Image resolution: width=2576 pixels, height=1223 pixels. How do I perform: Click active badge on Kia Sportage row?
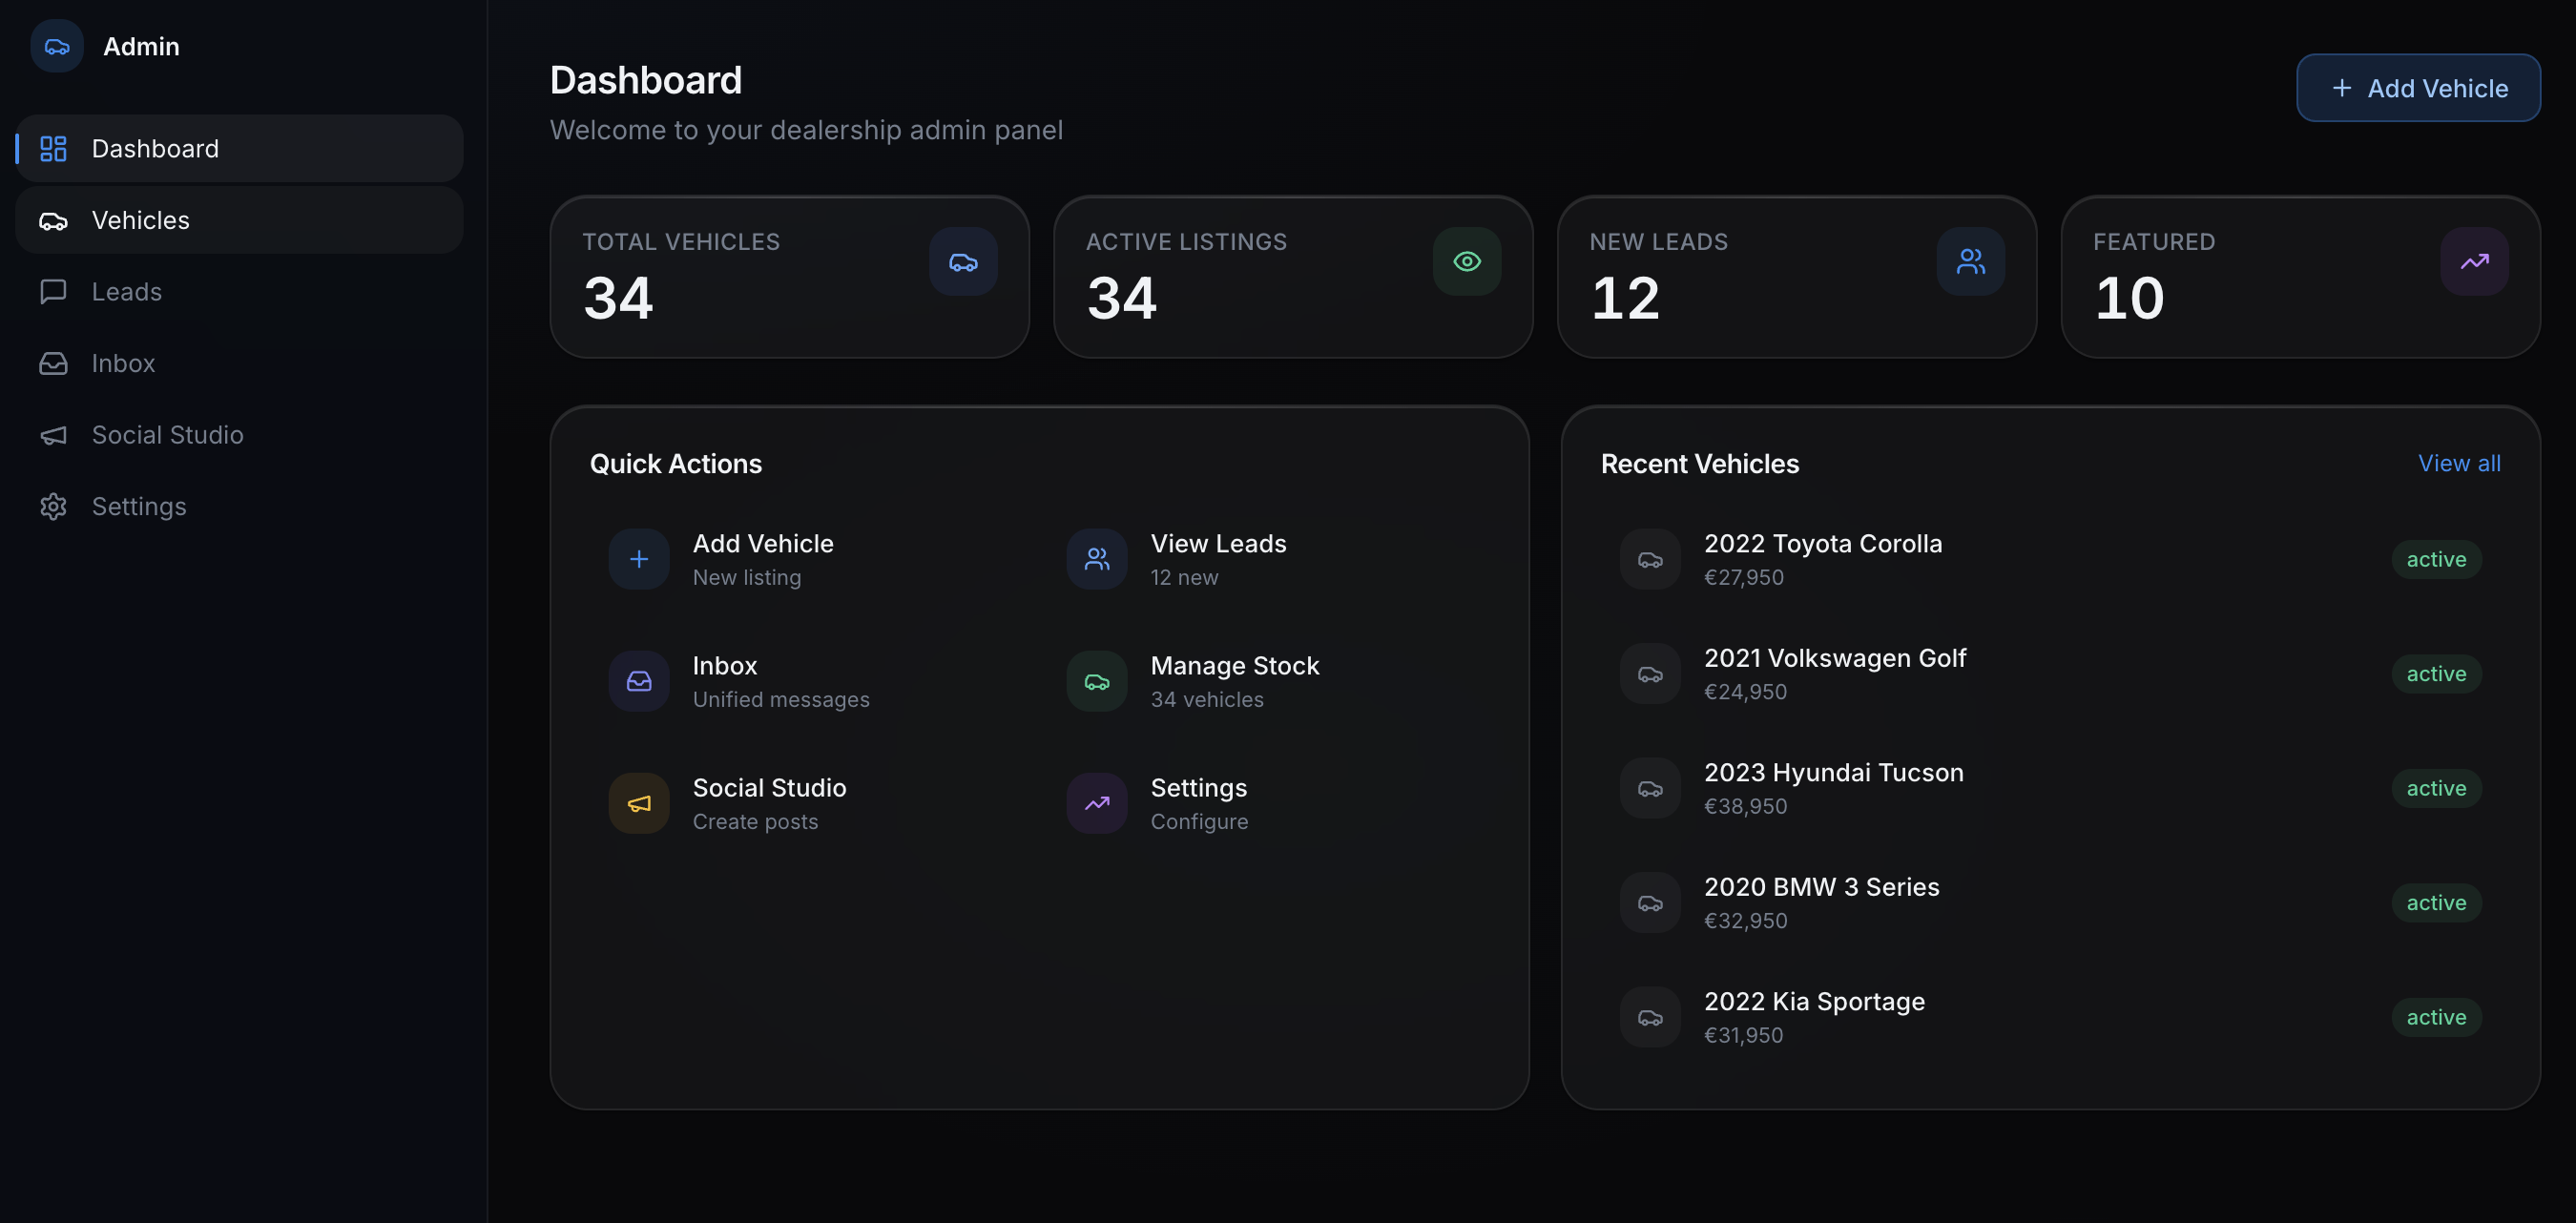coord(2436,1017)
